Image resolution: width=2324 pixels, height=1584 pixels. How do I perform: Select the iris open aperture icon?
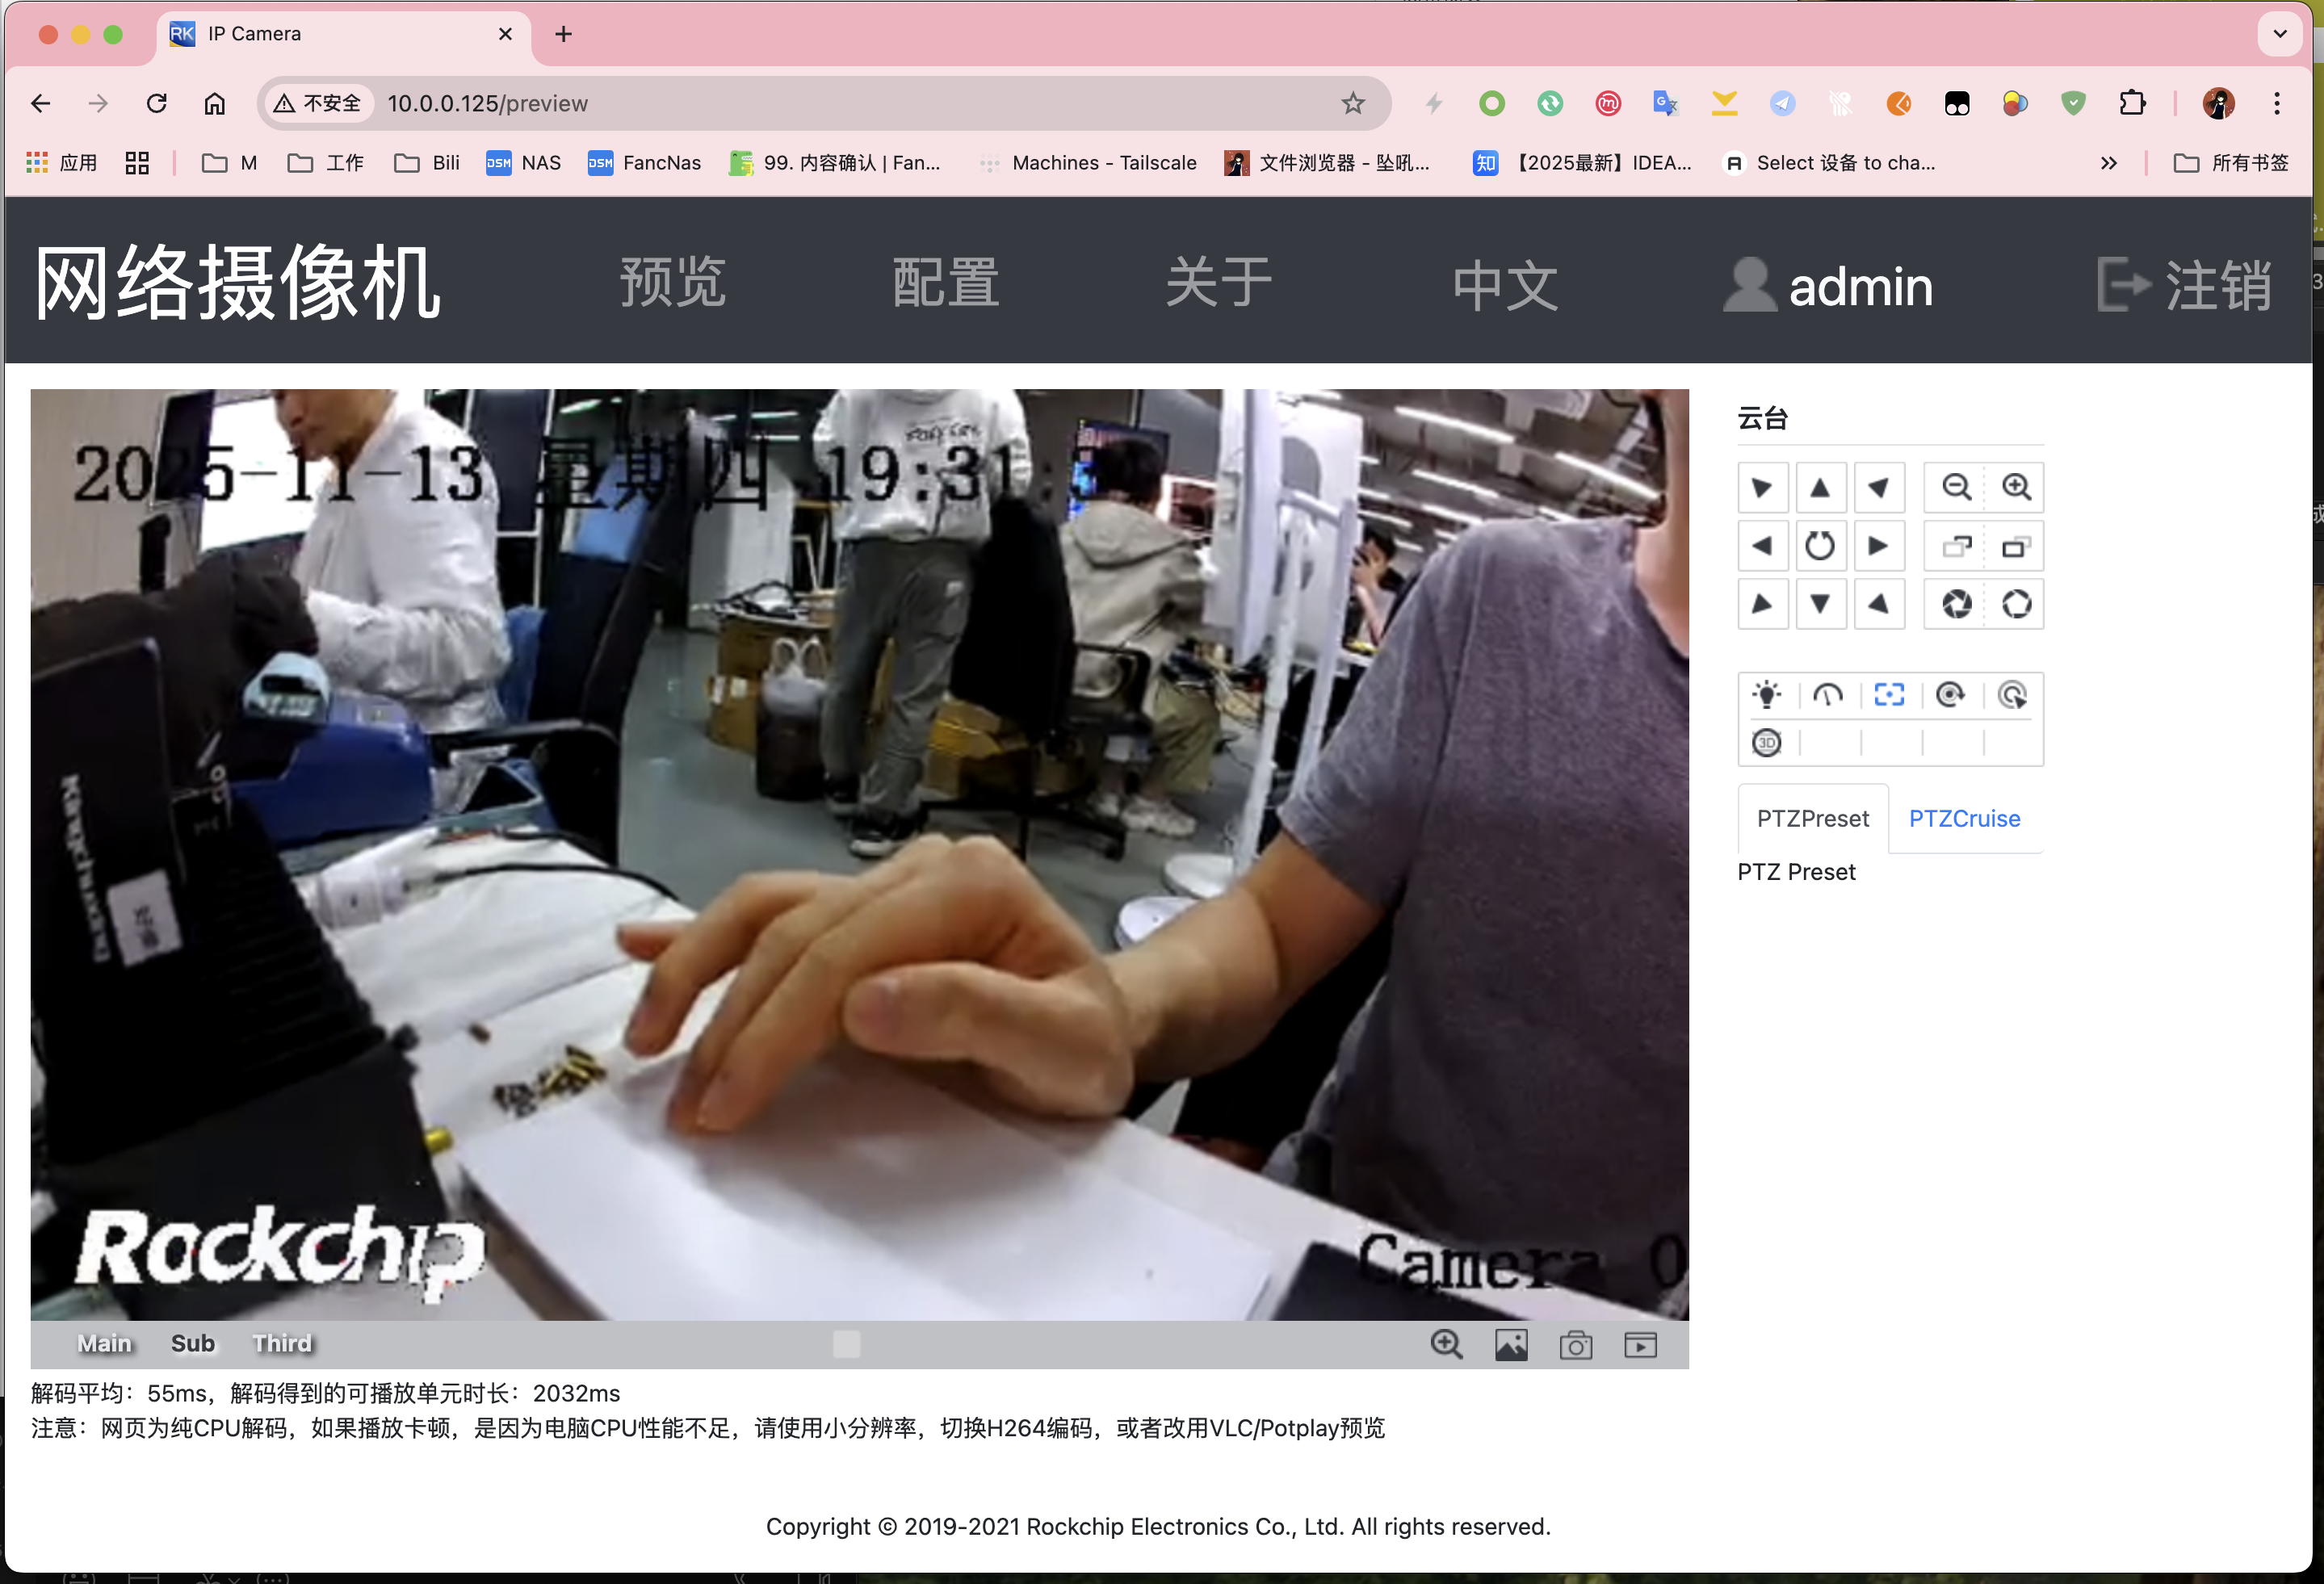pos(2017,605)
